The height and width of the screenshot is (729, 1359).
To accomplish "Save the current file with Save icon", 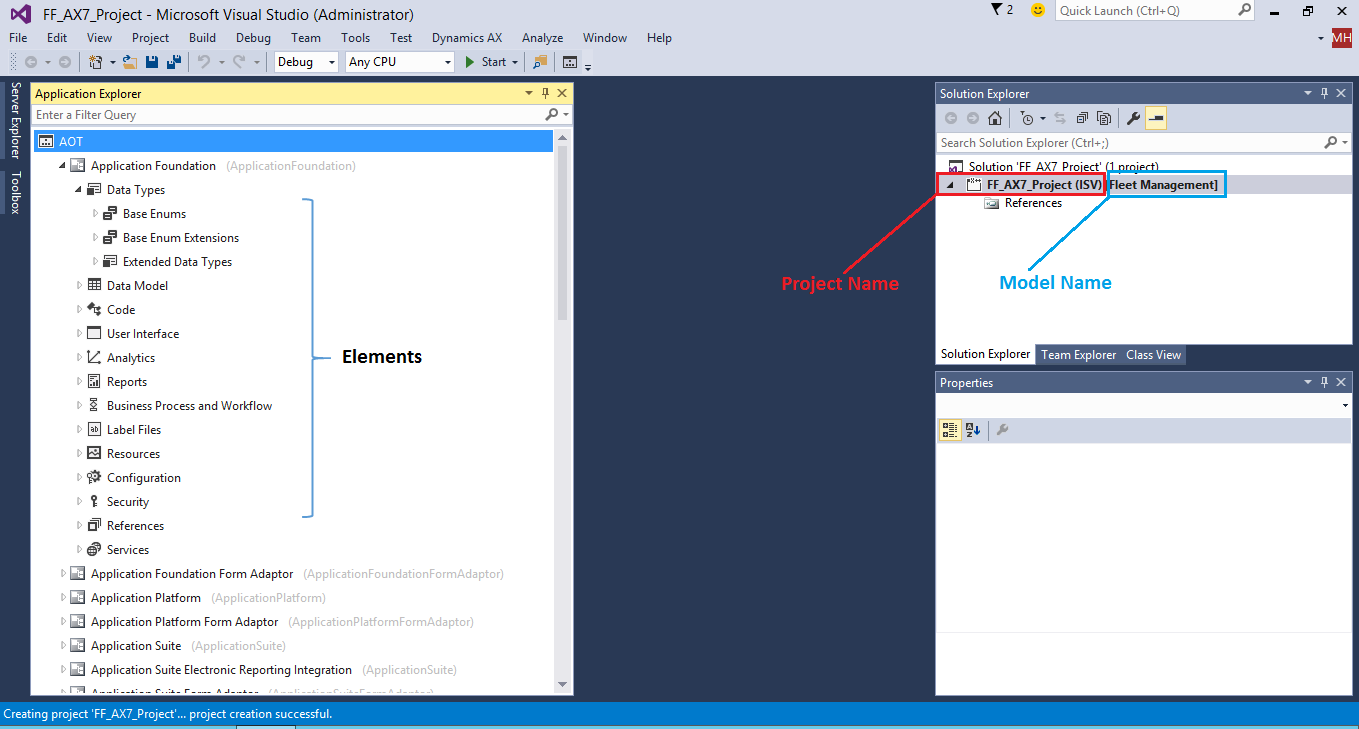I will pyautogui.click(x=152, y=62).
